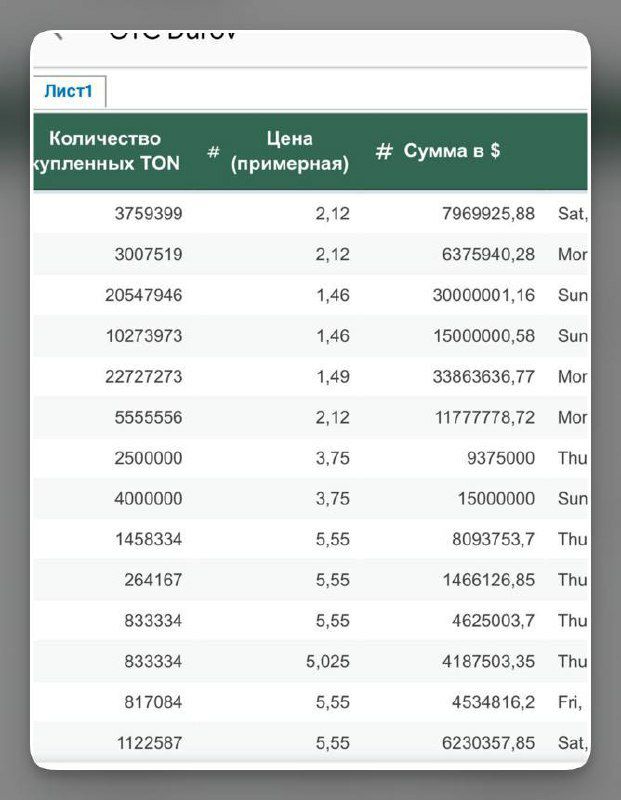Select cell with quantity 1458334
Image resolution: width=621 pixels, height=800 pixels.
point(148,539)
